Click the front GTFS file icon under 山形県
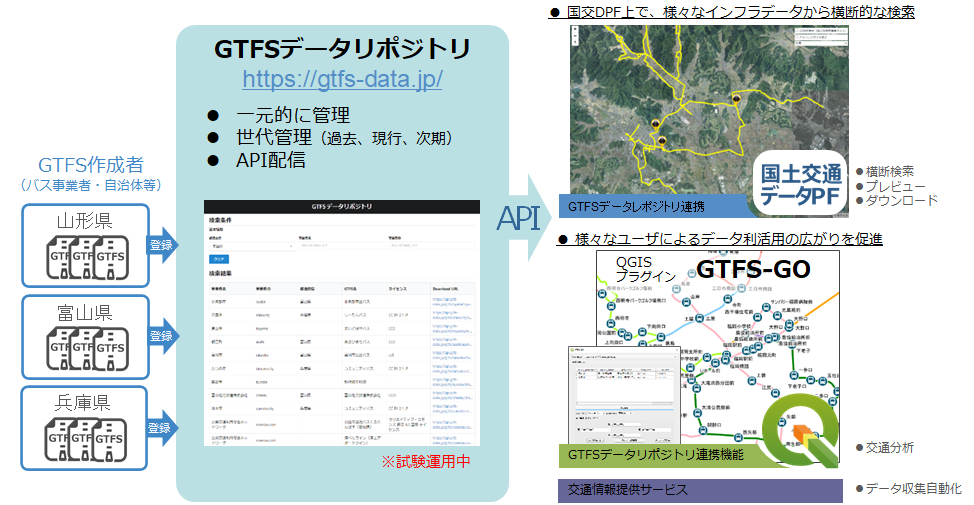 111,257
